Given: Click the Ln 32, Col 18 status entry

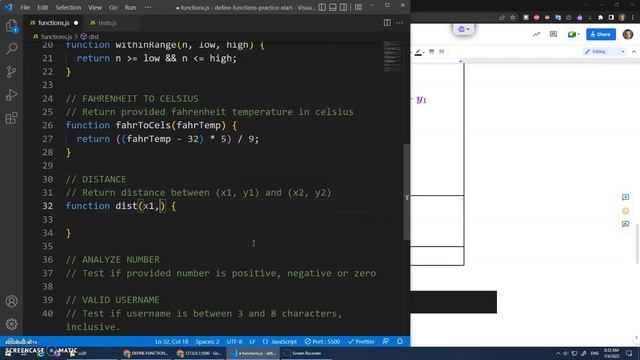Looking at the screenshot, I should point(171,342).
